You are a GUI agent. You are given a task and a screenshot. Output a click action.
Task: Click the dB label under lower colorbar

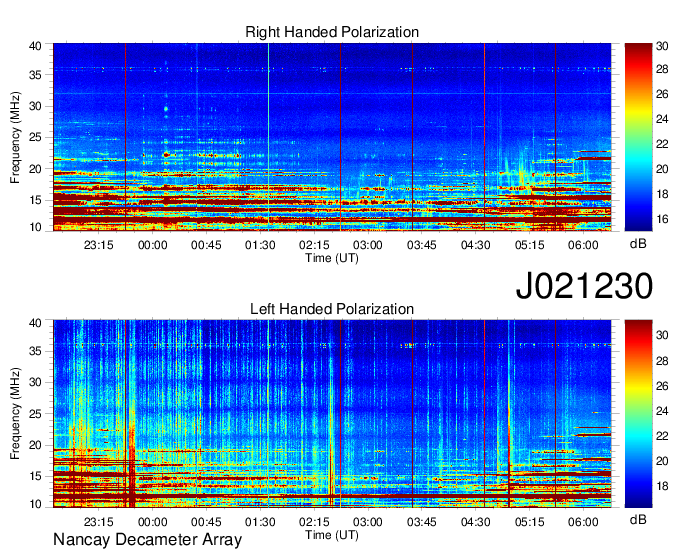pyautogui.click(x=638, y=520)
